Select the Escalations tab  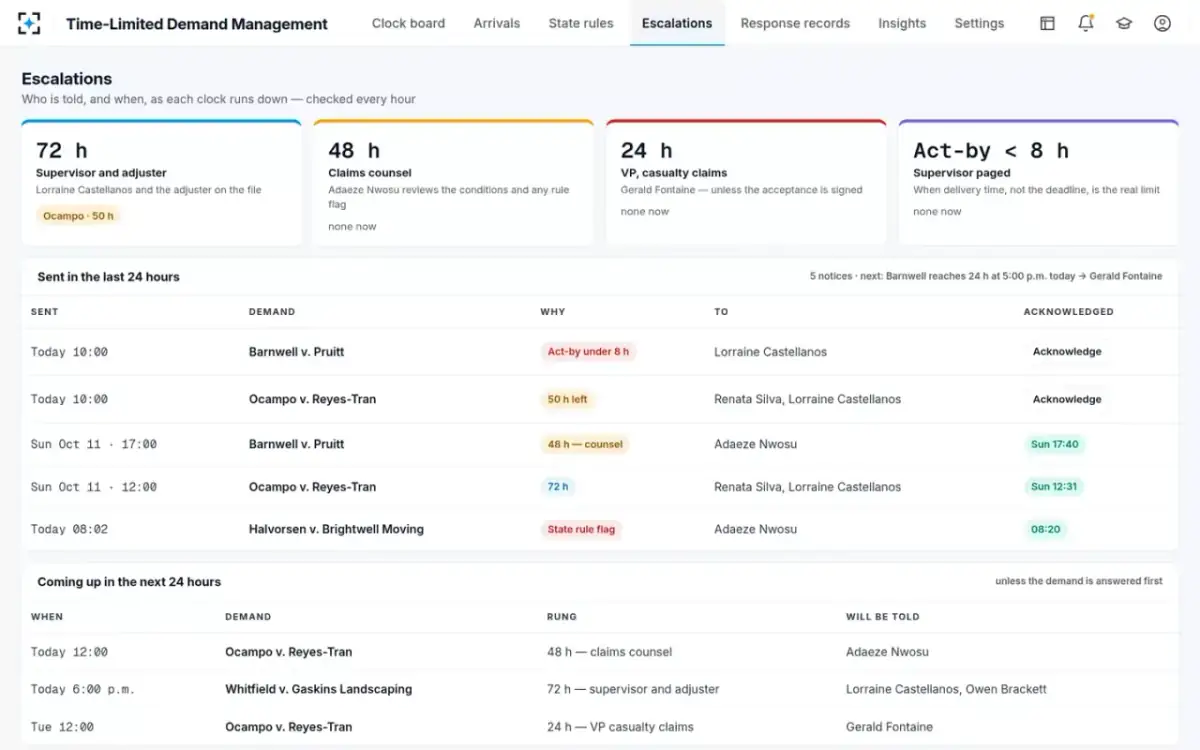point(677,23)
